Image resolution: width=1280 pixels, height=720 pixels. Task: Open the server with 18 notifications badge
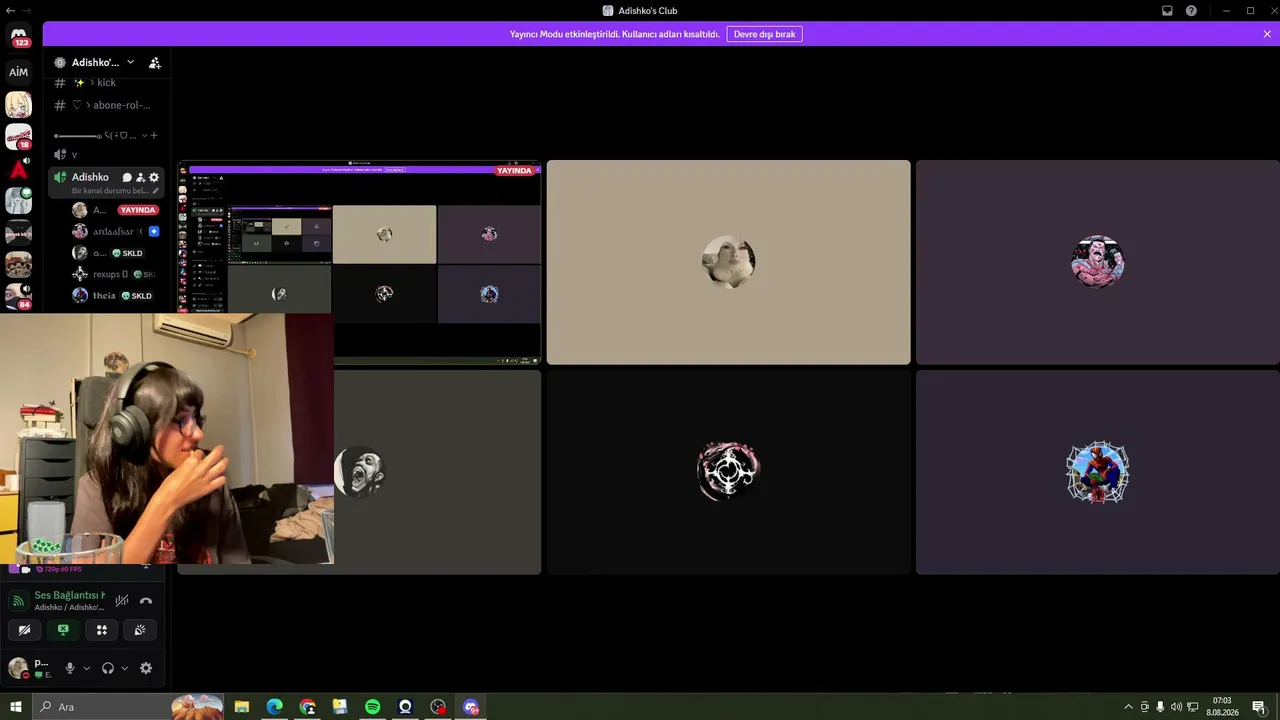19,136
